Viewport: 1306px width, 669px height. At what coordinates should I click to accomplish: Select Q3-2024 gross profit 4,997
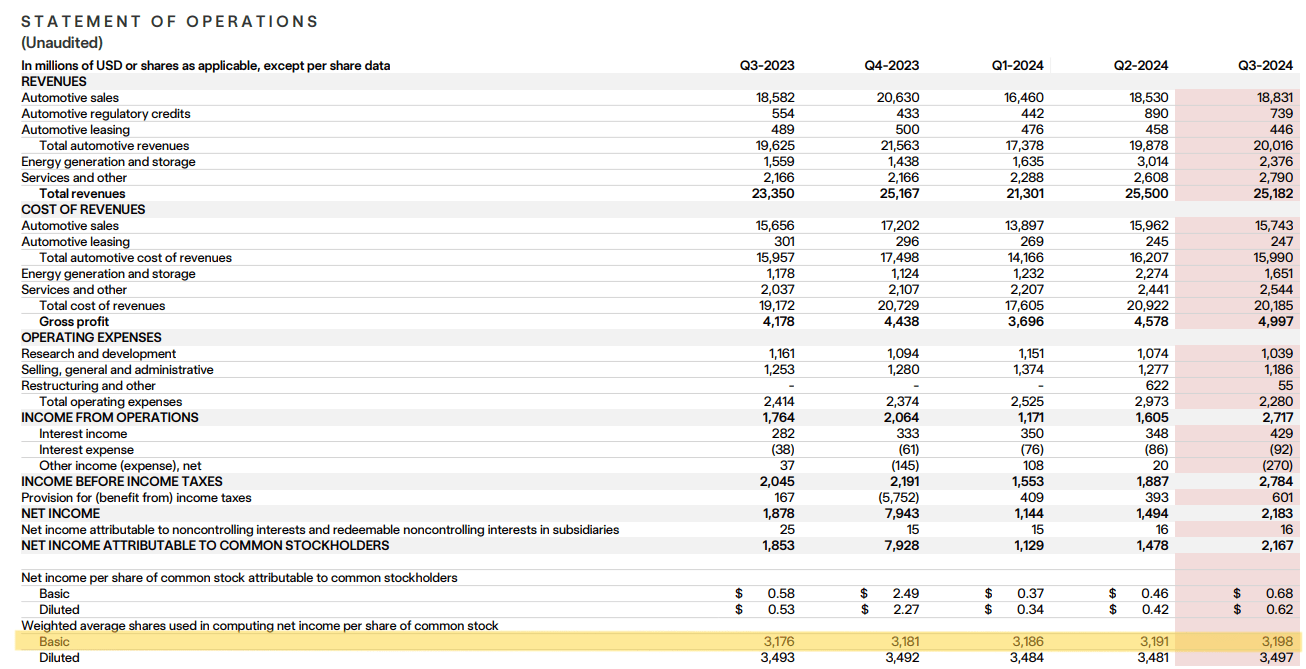pos(1277,322)
